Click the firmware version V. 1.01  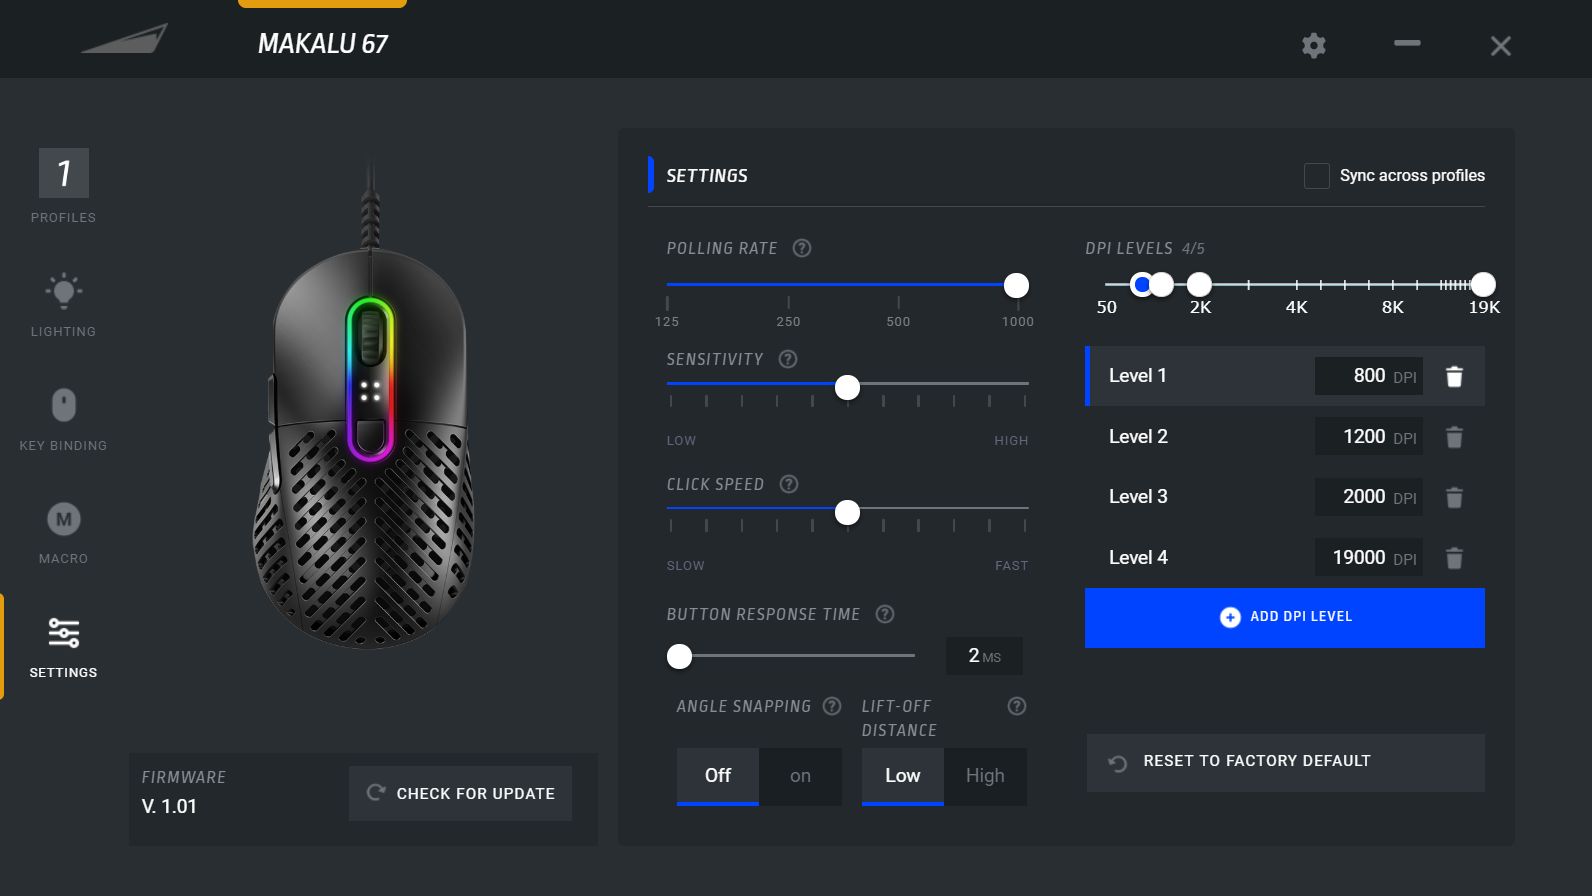click(169, 807)
